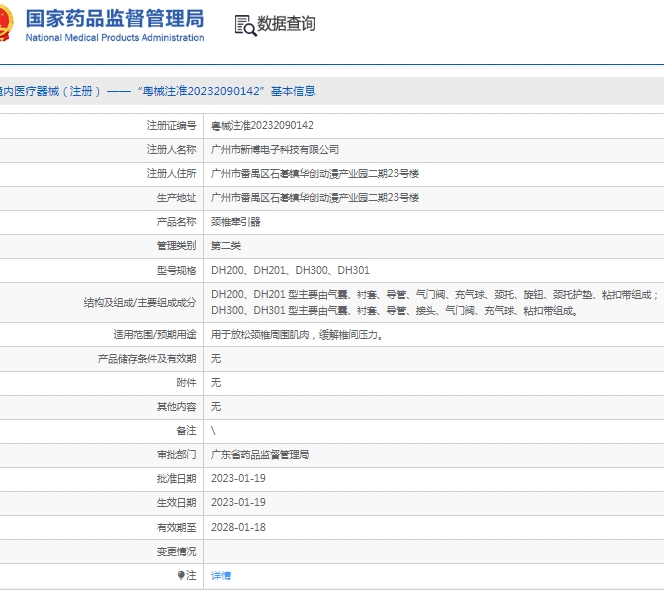Click the 变更情况 label

(177, 551)
